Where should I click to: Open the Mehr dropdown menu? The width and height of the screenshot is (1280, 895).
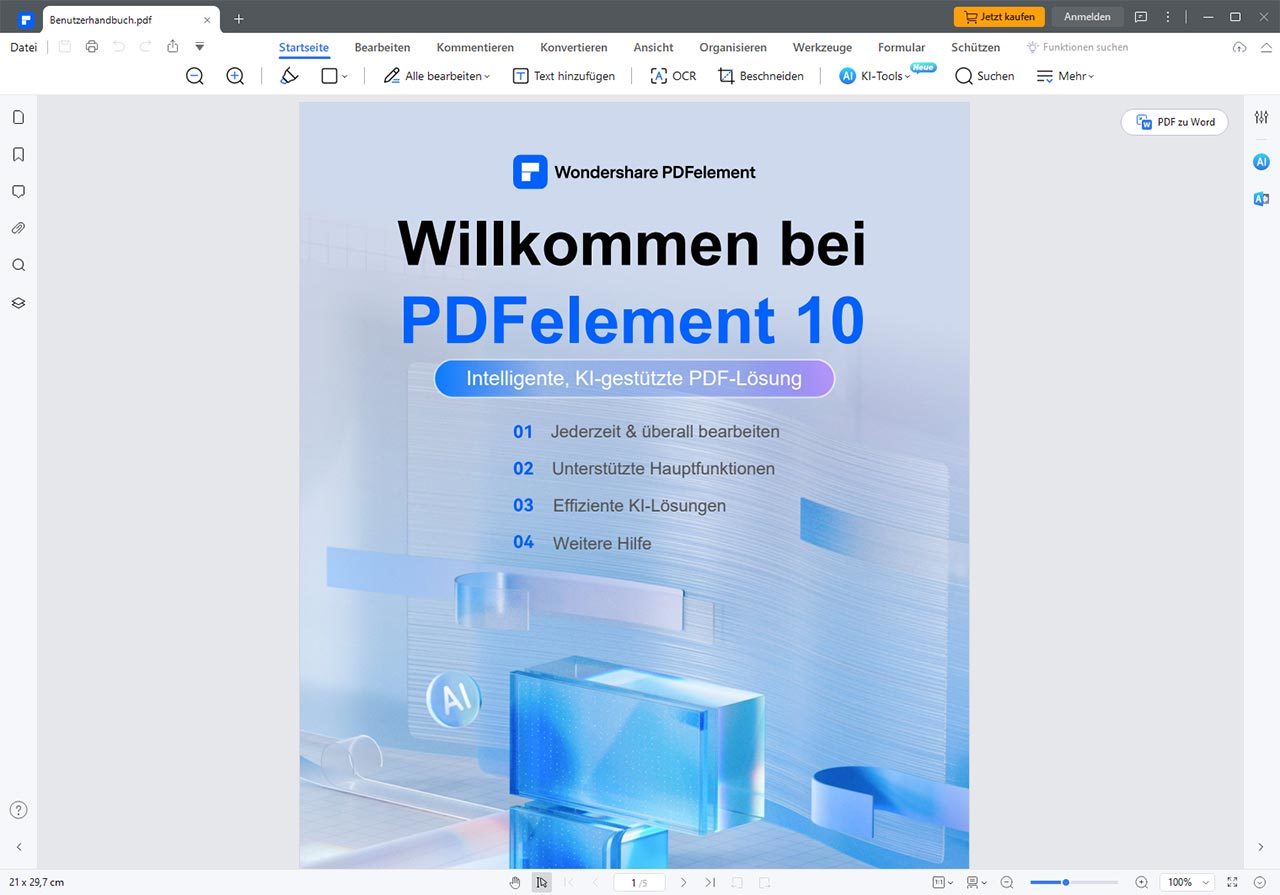1065,76
